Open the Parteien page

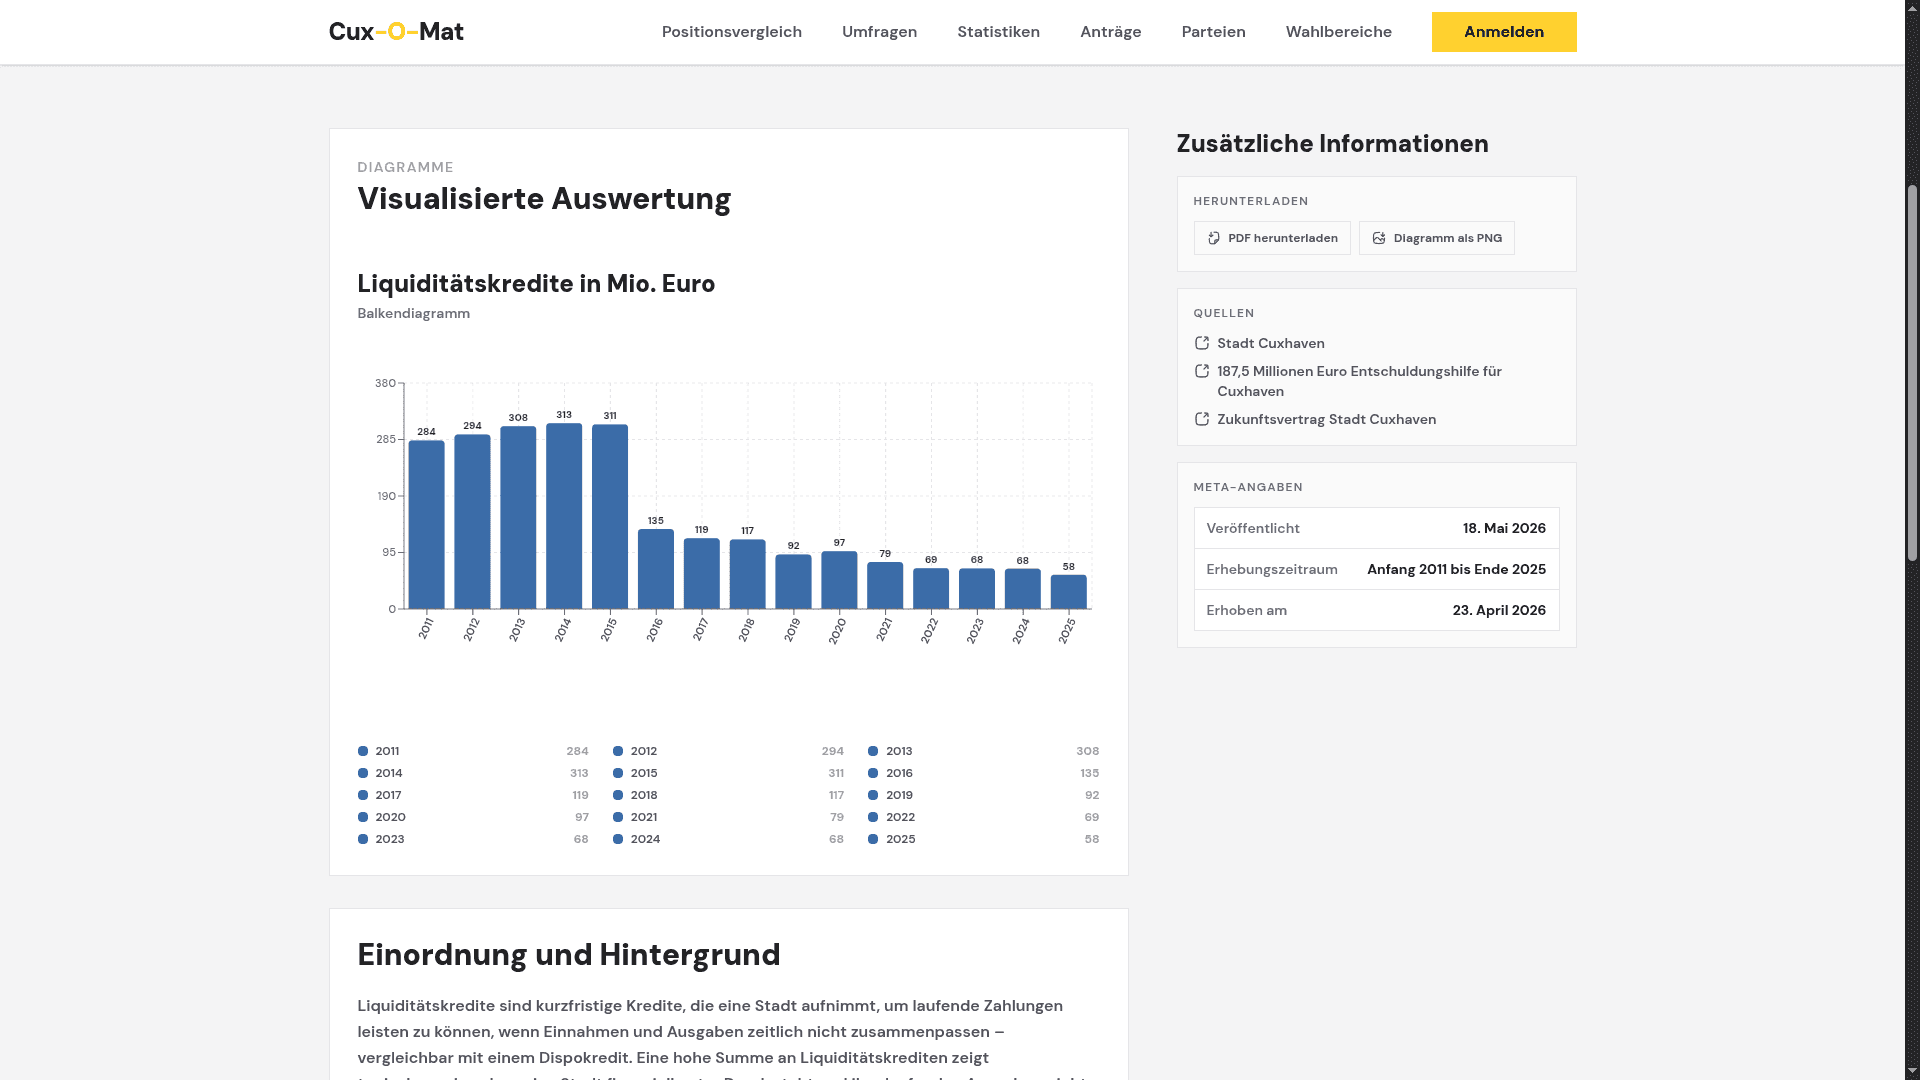coord(1213,32)
